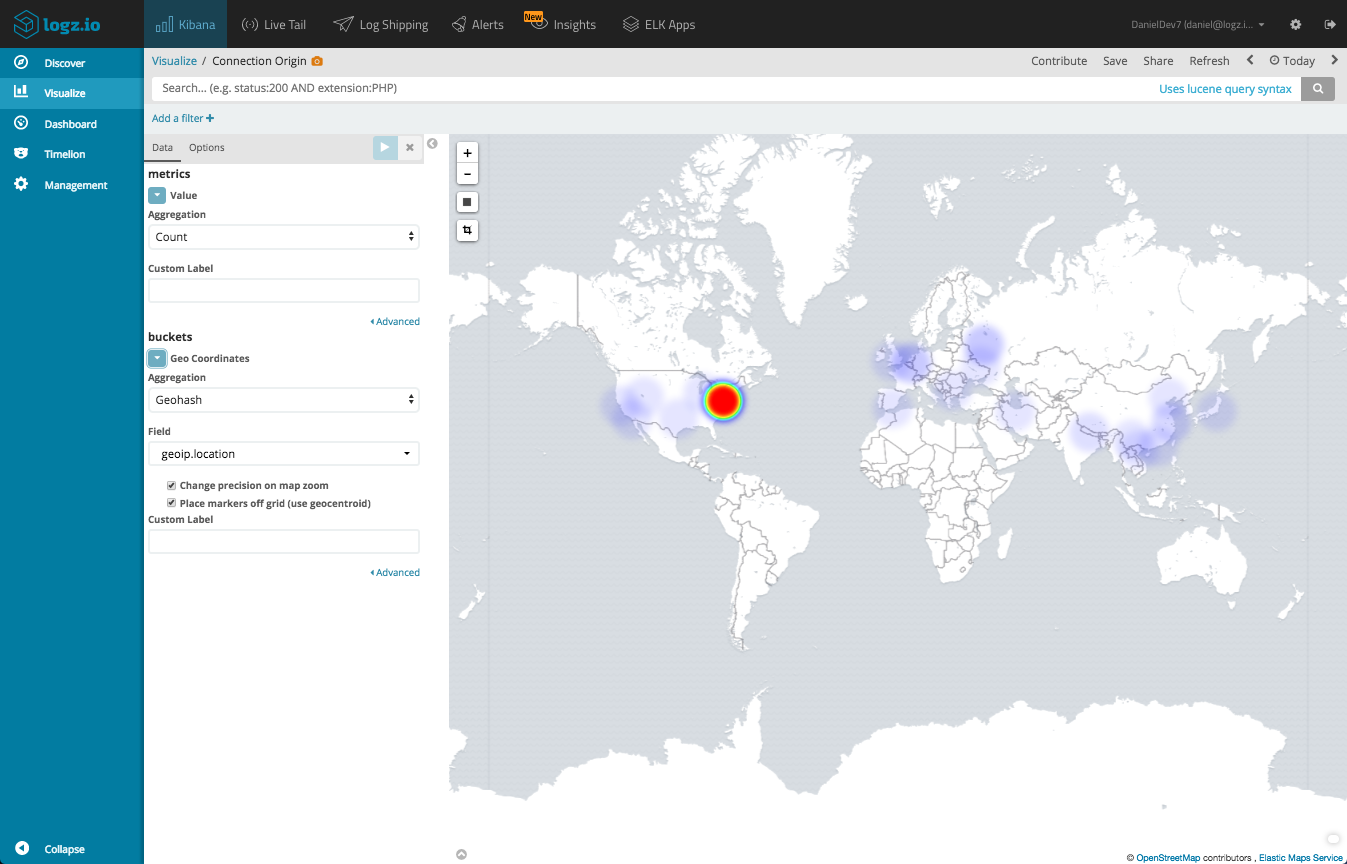Switch to the Data tab

point(162,147)
